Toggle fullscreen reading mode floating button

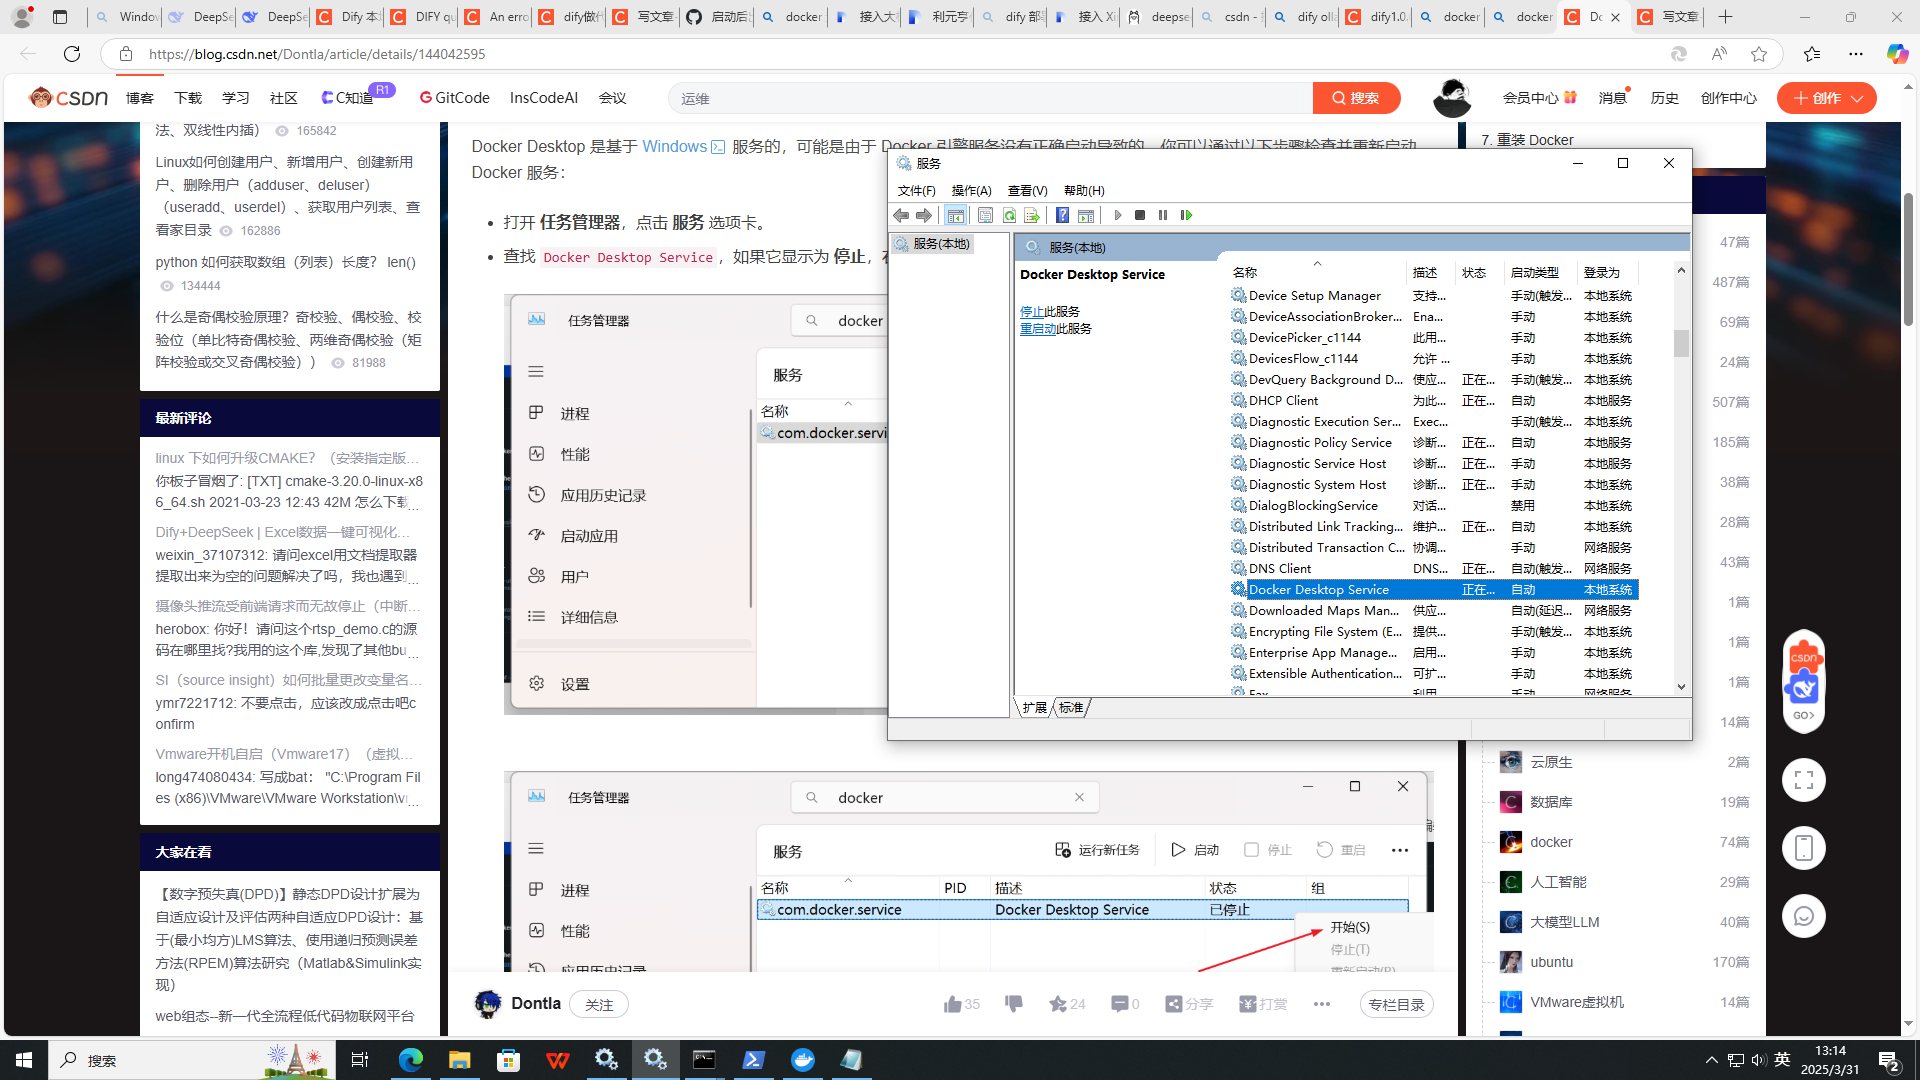tap(1803, 780)
